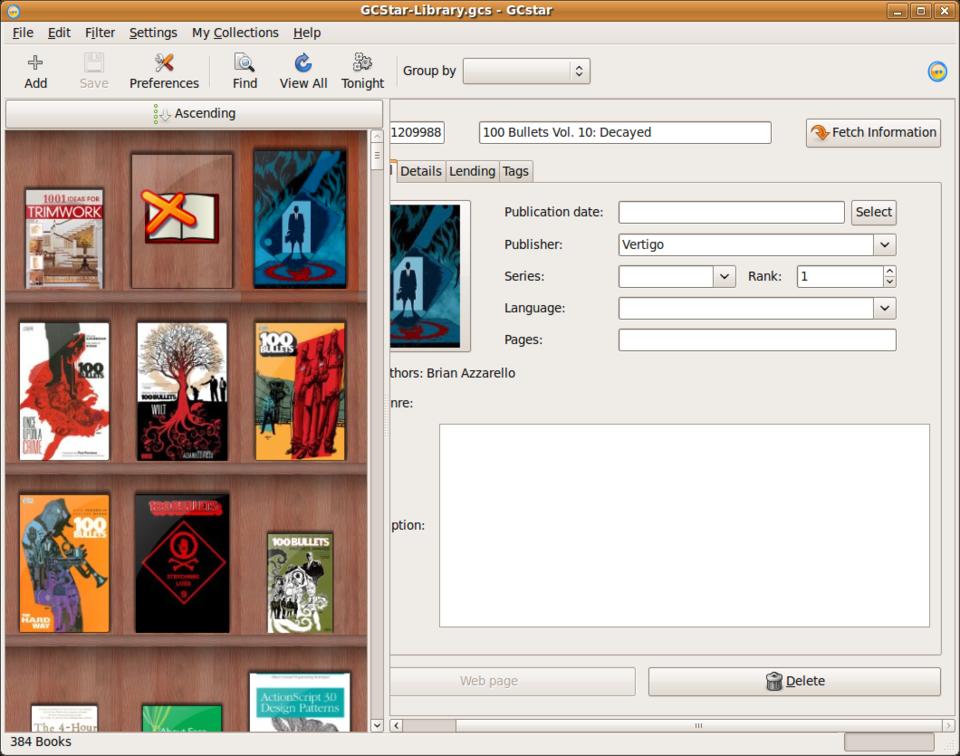Switch to the Lending tab
The width and height of the screenshot is (960, 756).
point(472,171)
